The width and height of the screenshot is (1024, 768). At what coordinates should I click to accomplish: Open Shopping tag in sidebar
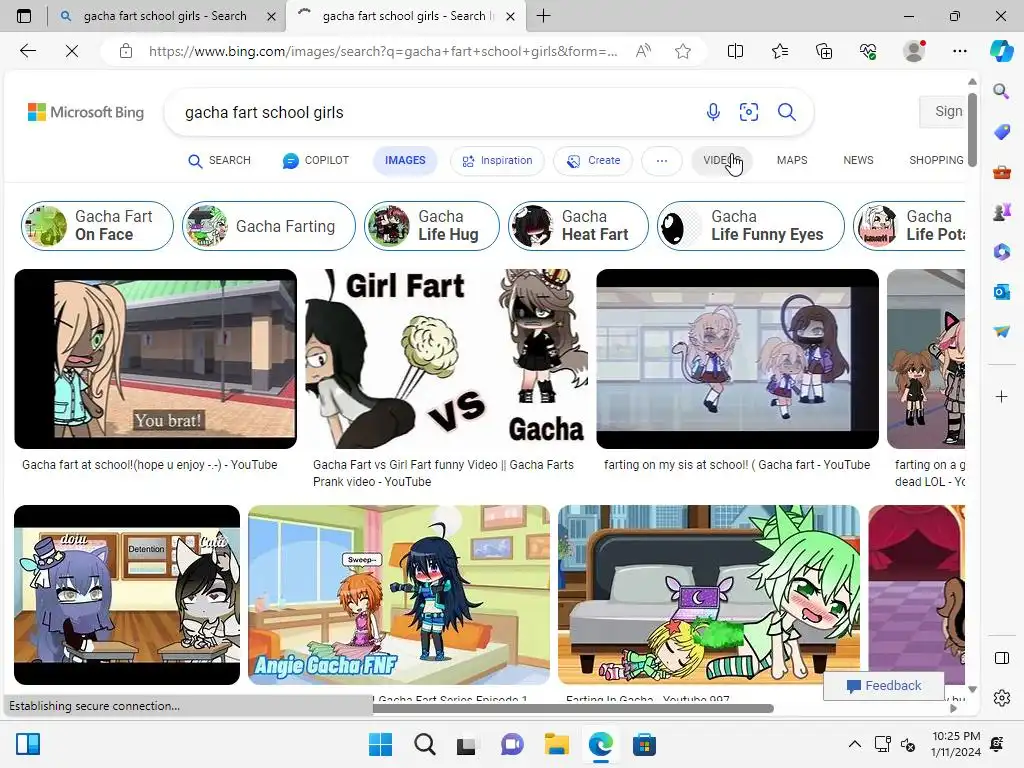1002,133
